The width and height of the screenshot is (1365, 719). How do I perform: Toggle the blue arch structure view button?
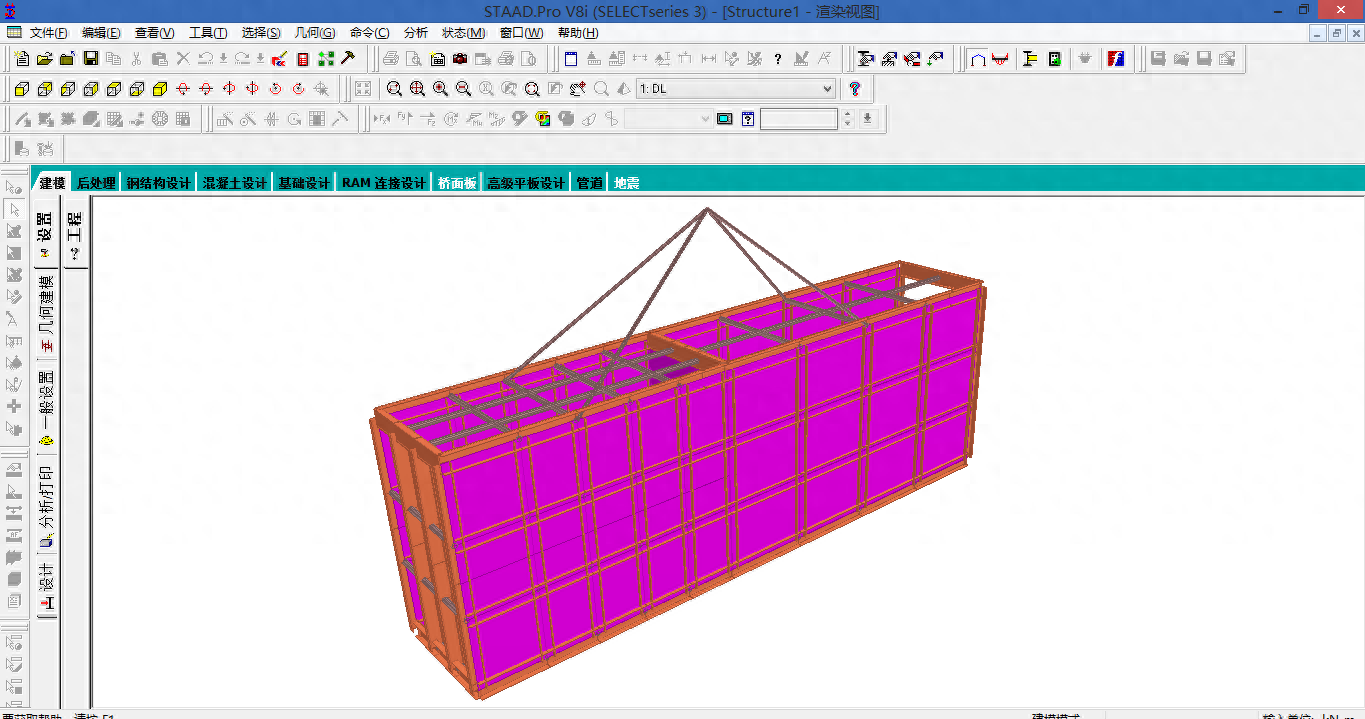[977, 59]
